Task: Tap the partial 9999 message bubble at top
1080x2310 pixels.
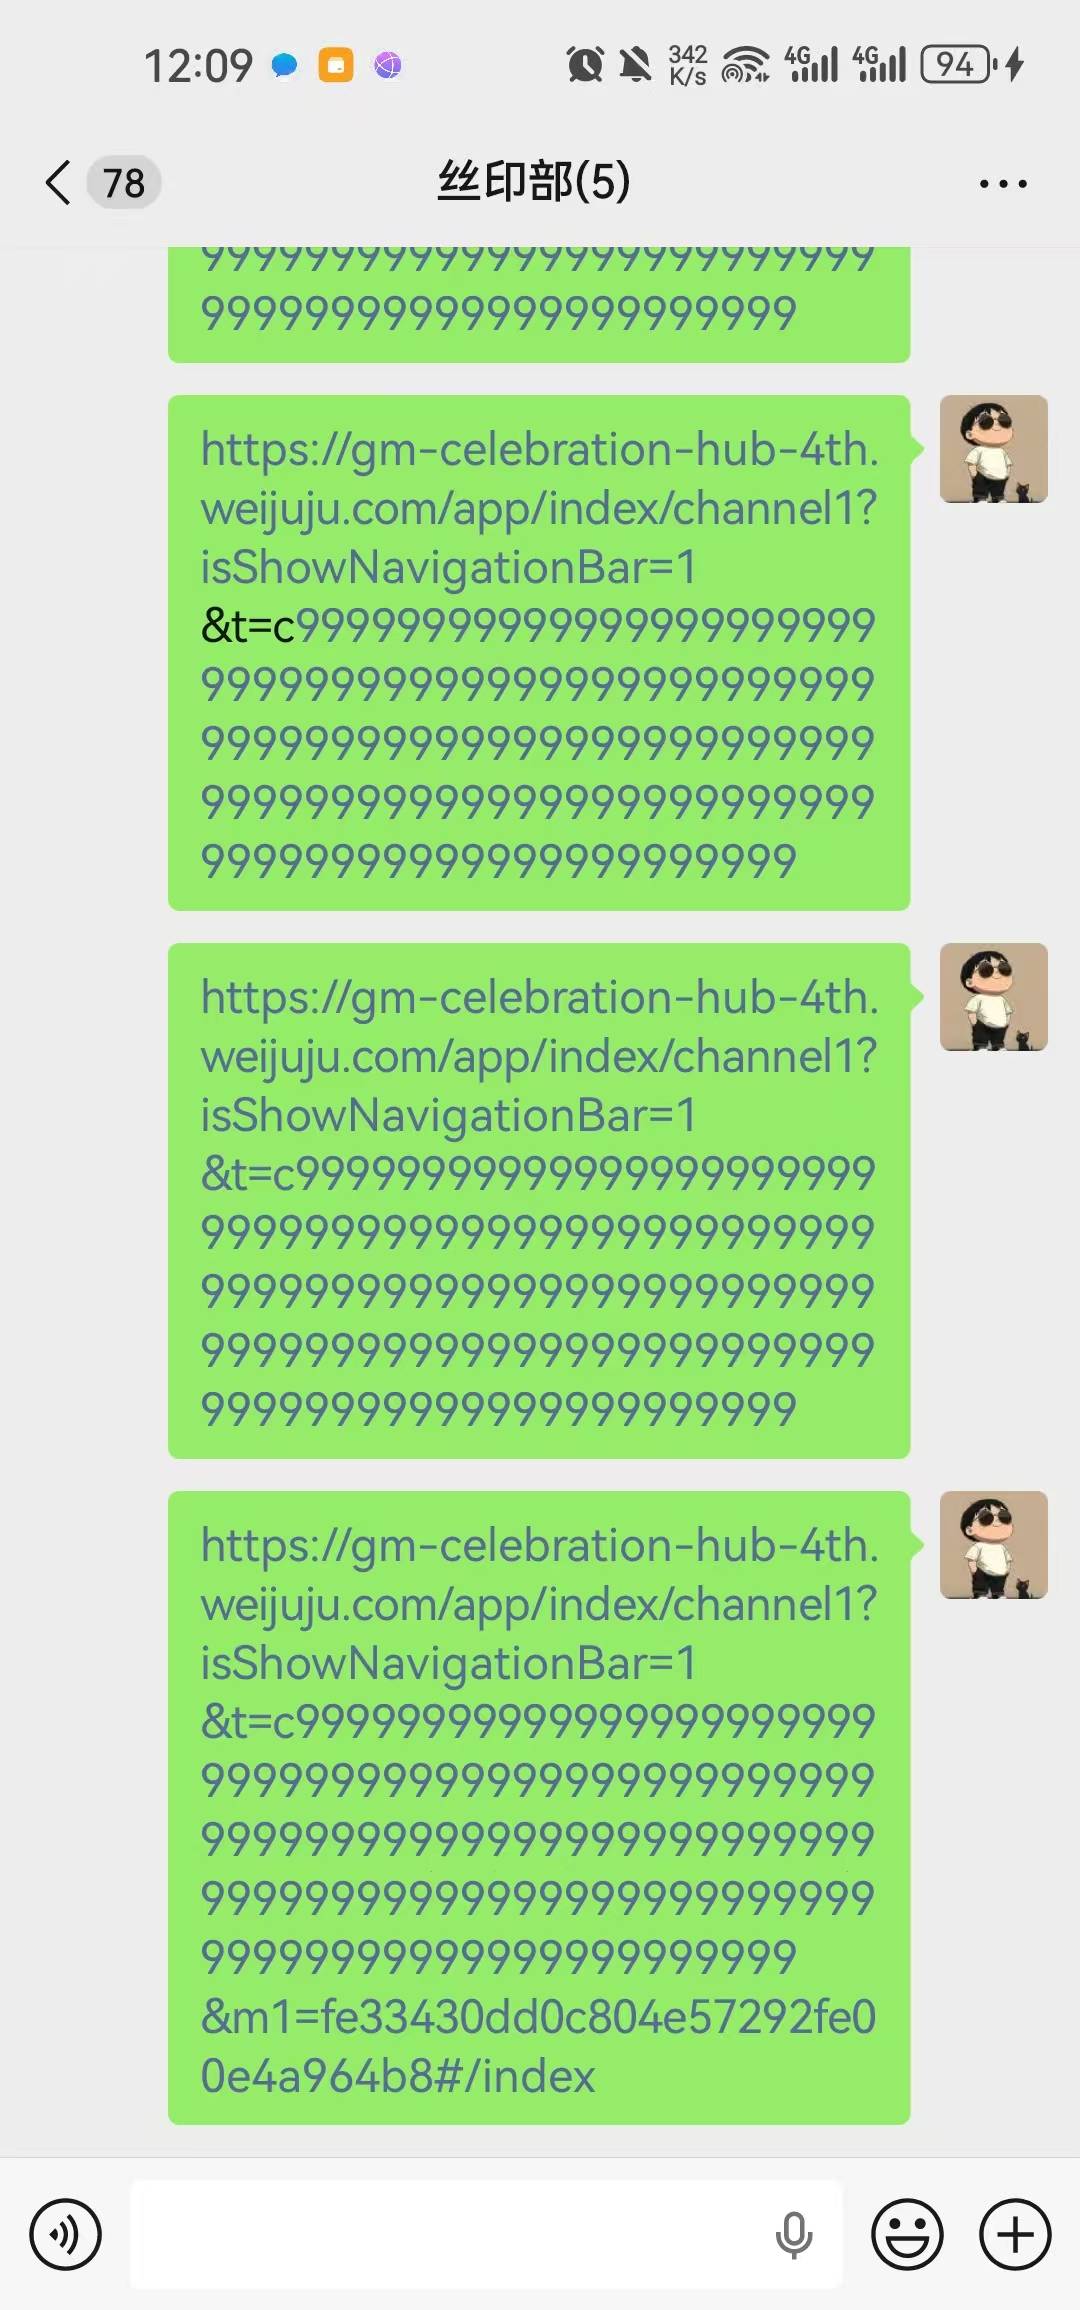Action: point(539,304)
